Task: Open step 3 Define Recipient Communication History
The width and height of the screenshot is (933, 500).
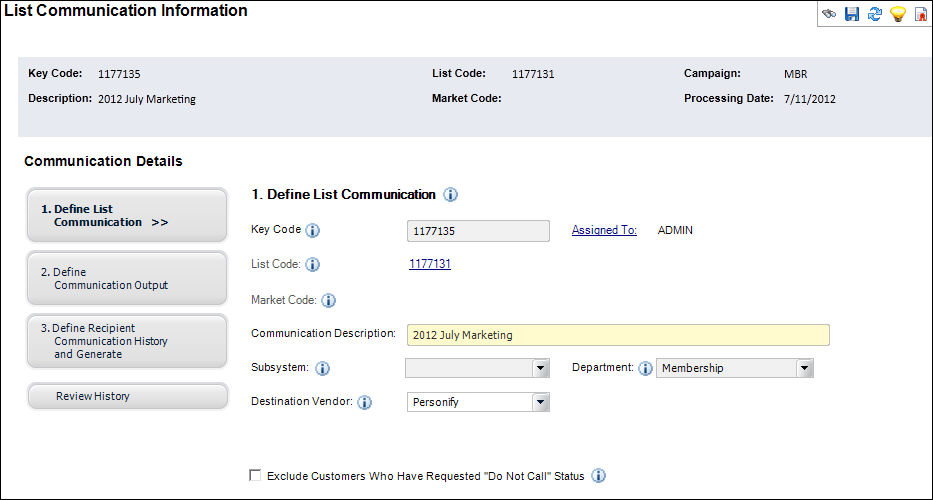Action: pyautogui.click(x=127, y=342)
